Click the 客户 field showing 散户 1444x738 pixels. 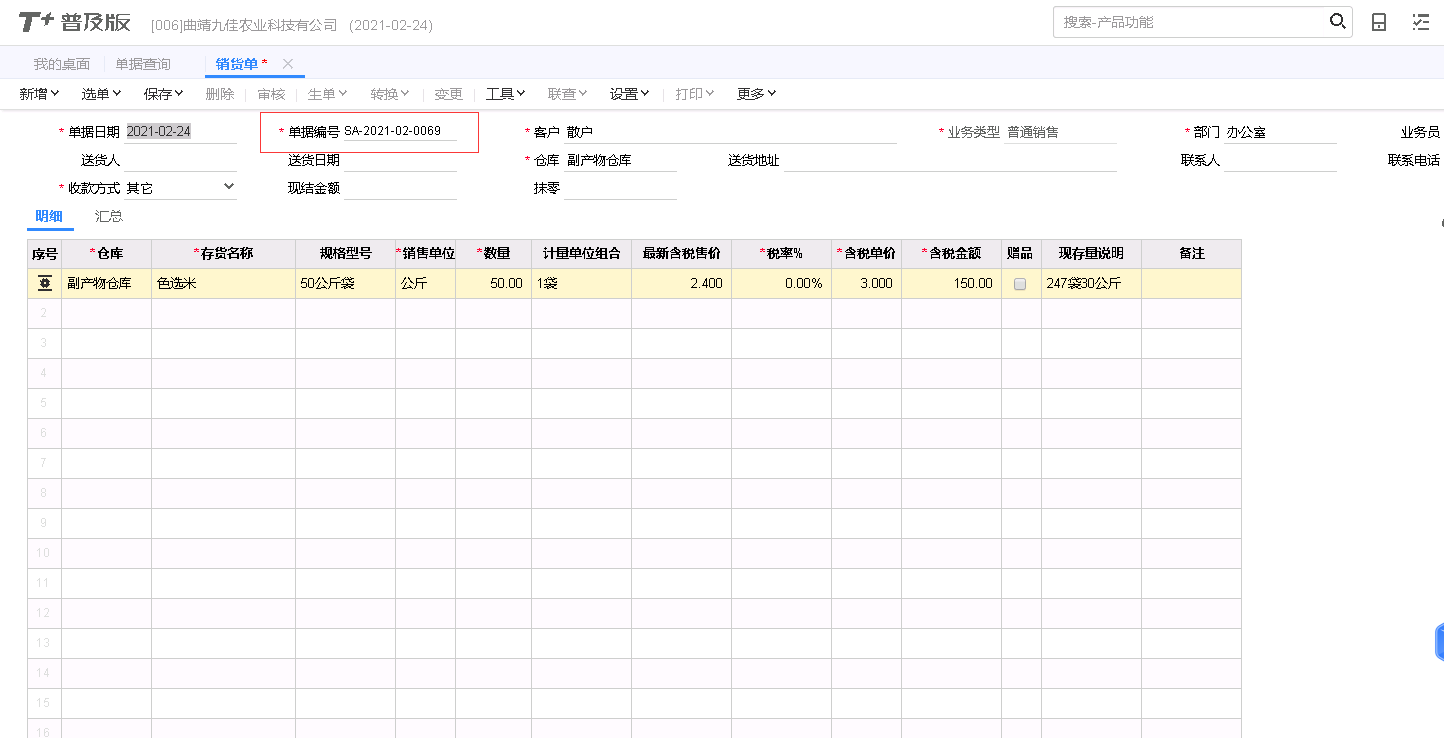[730, 132]
